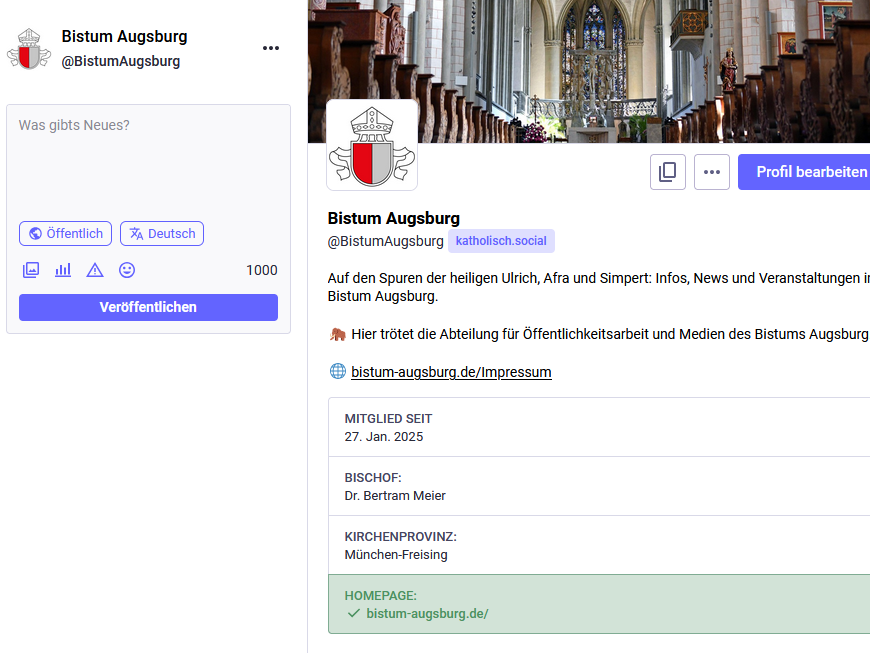This screenshot has width=870, height=653.
Task: Open the emoji picker smiley icon
Action: [x=127, y=270]
